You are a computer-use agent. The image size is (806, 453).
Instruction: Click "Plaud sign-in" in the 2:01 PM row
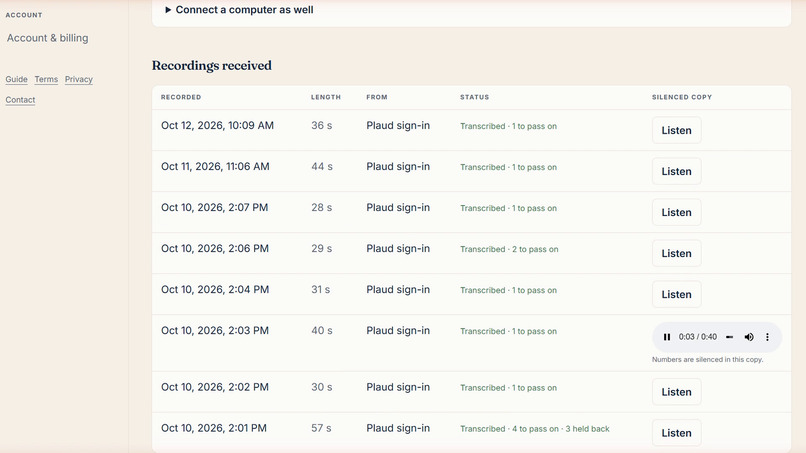pos(398,428)
